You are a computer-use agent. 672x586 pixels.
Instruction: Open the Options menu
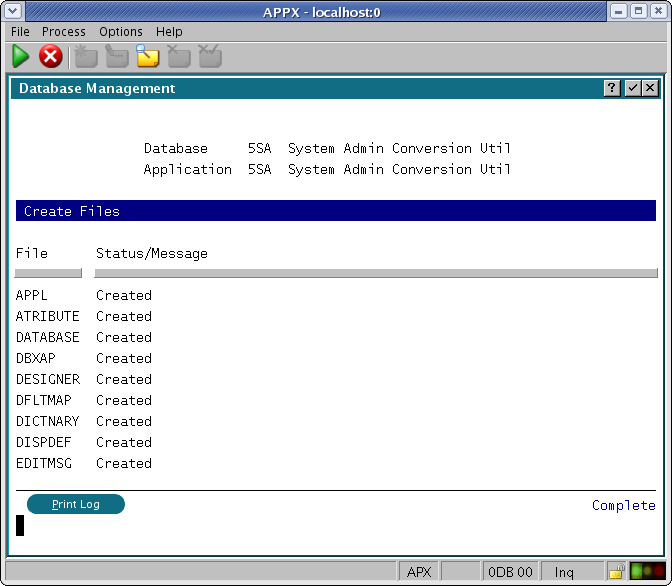point(120,32)
